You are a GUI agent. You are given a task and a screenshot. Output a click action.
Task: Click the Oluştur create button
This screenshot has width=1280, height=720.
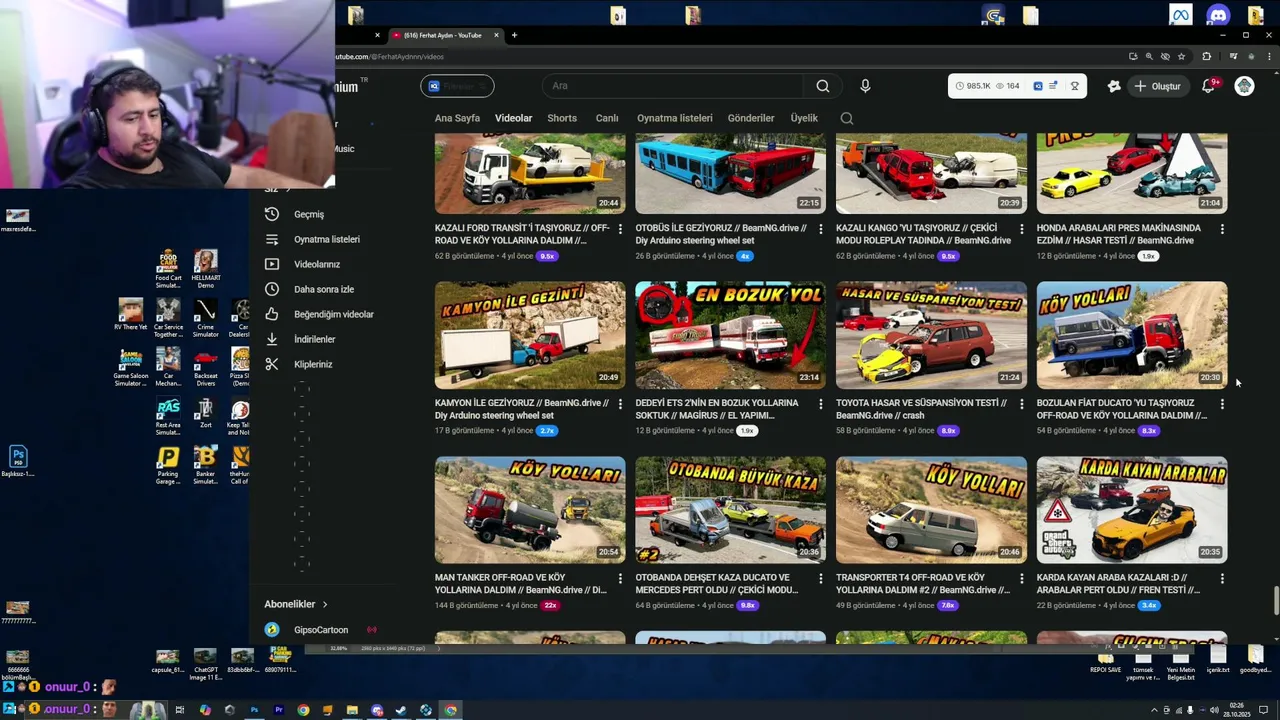tap(1157, 86)
